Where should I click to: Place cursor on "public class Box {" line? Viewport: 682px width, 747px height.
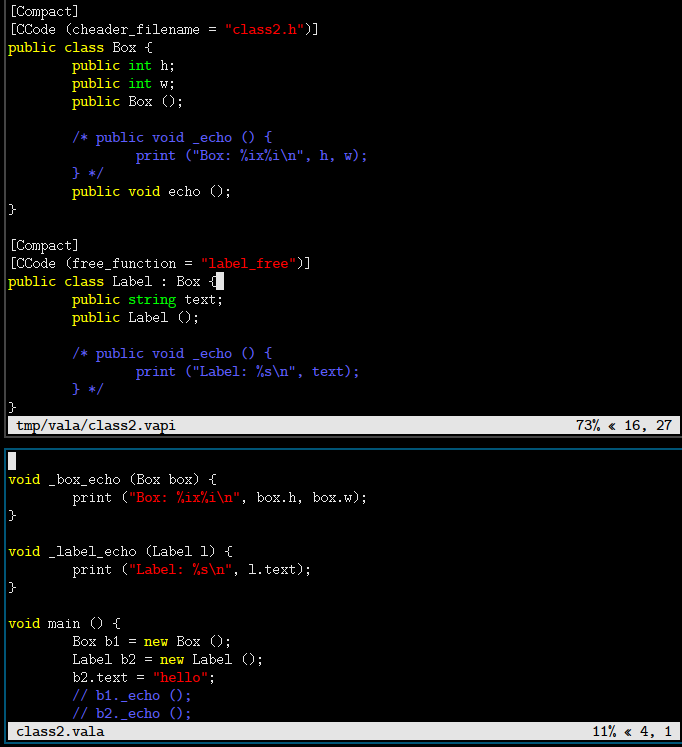tap(80, 48)
